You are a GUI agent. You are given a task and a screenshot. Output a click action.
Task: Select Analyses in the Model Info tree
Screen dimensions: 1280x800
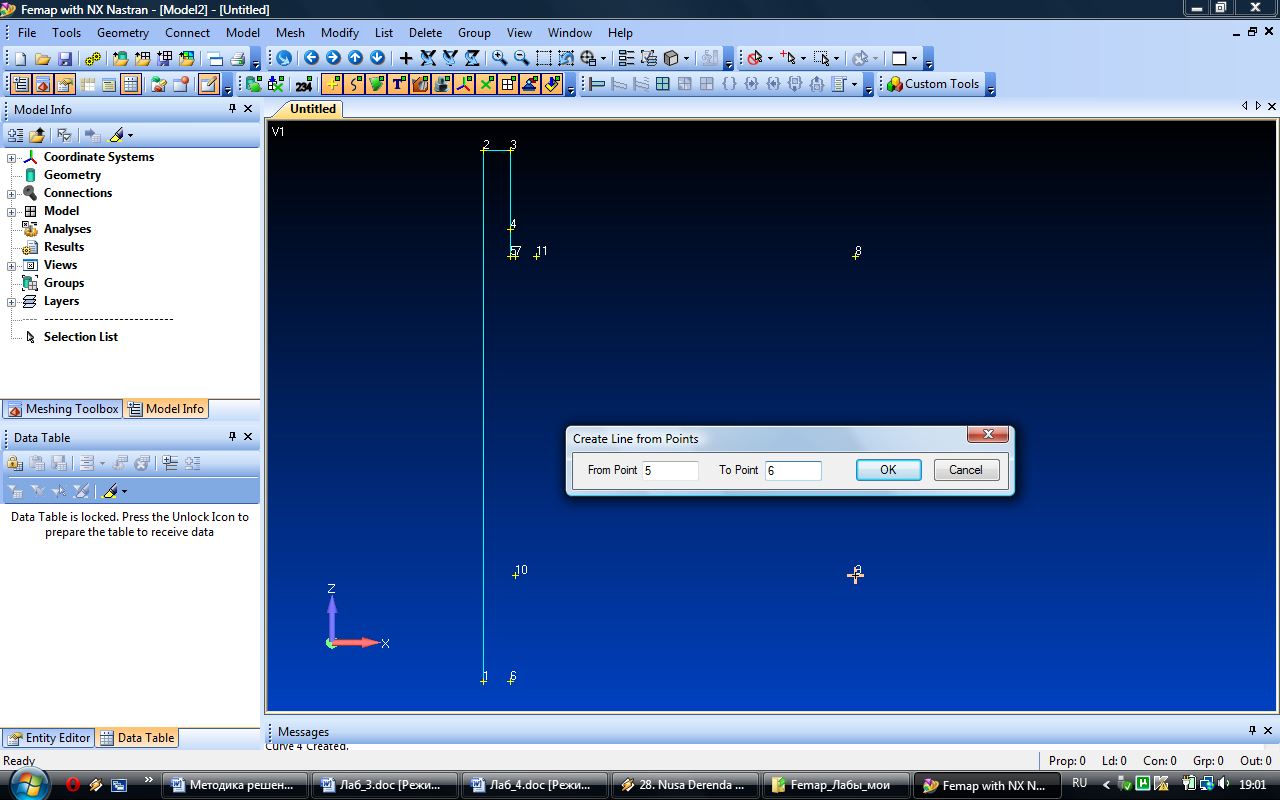tap(67, 229)
